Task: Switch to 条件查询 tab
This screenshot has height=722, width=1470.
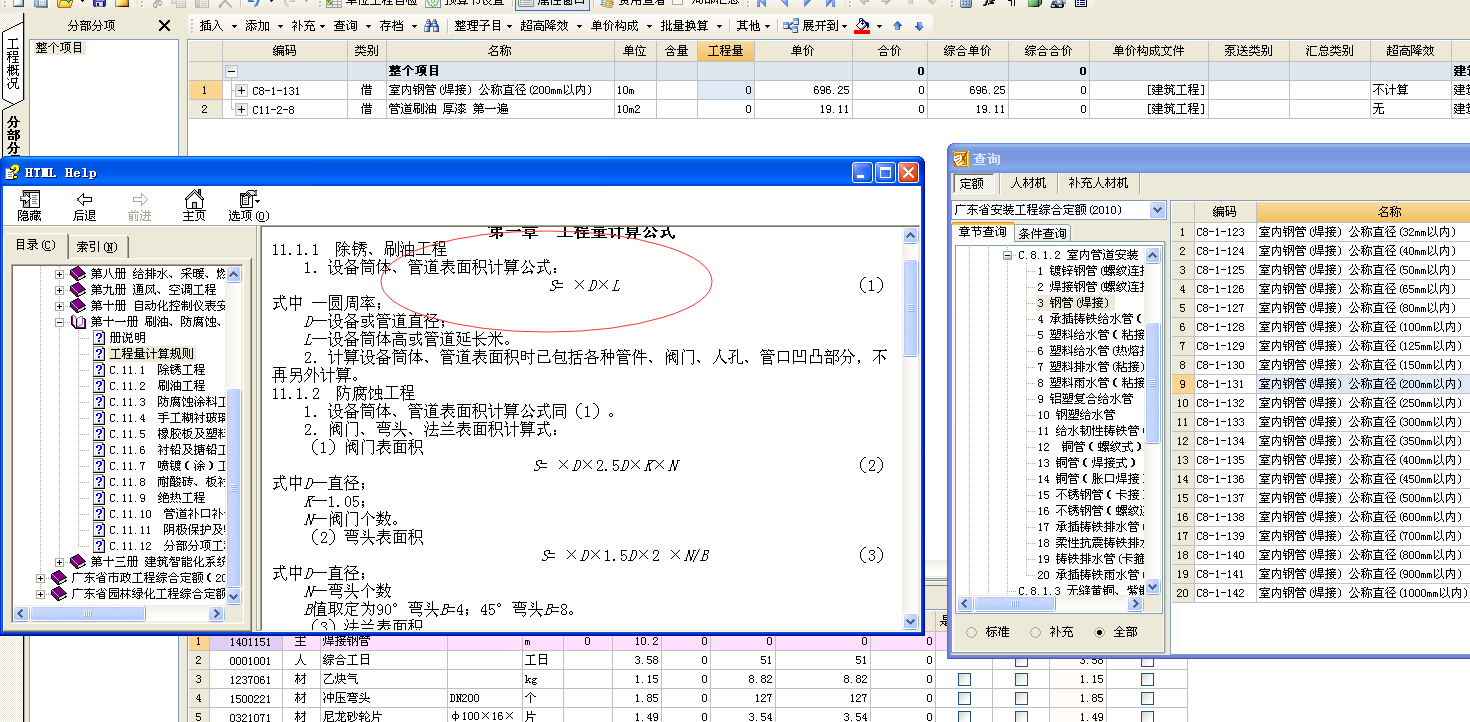Action: 1042,234
